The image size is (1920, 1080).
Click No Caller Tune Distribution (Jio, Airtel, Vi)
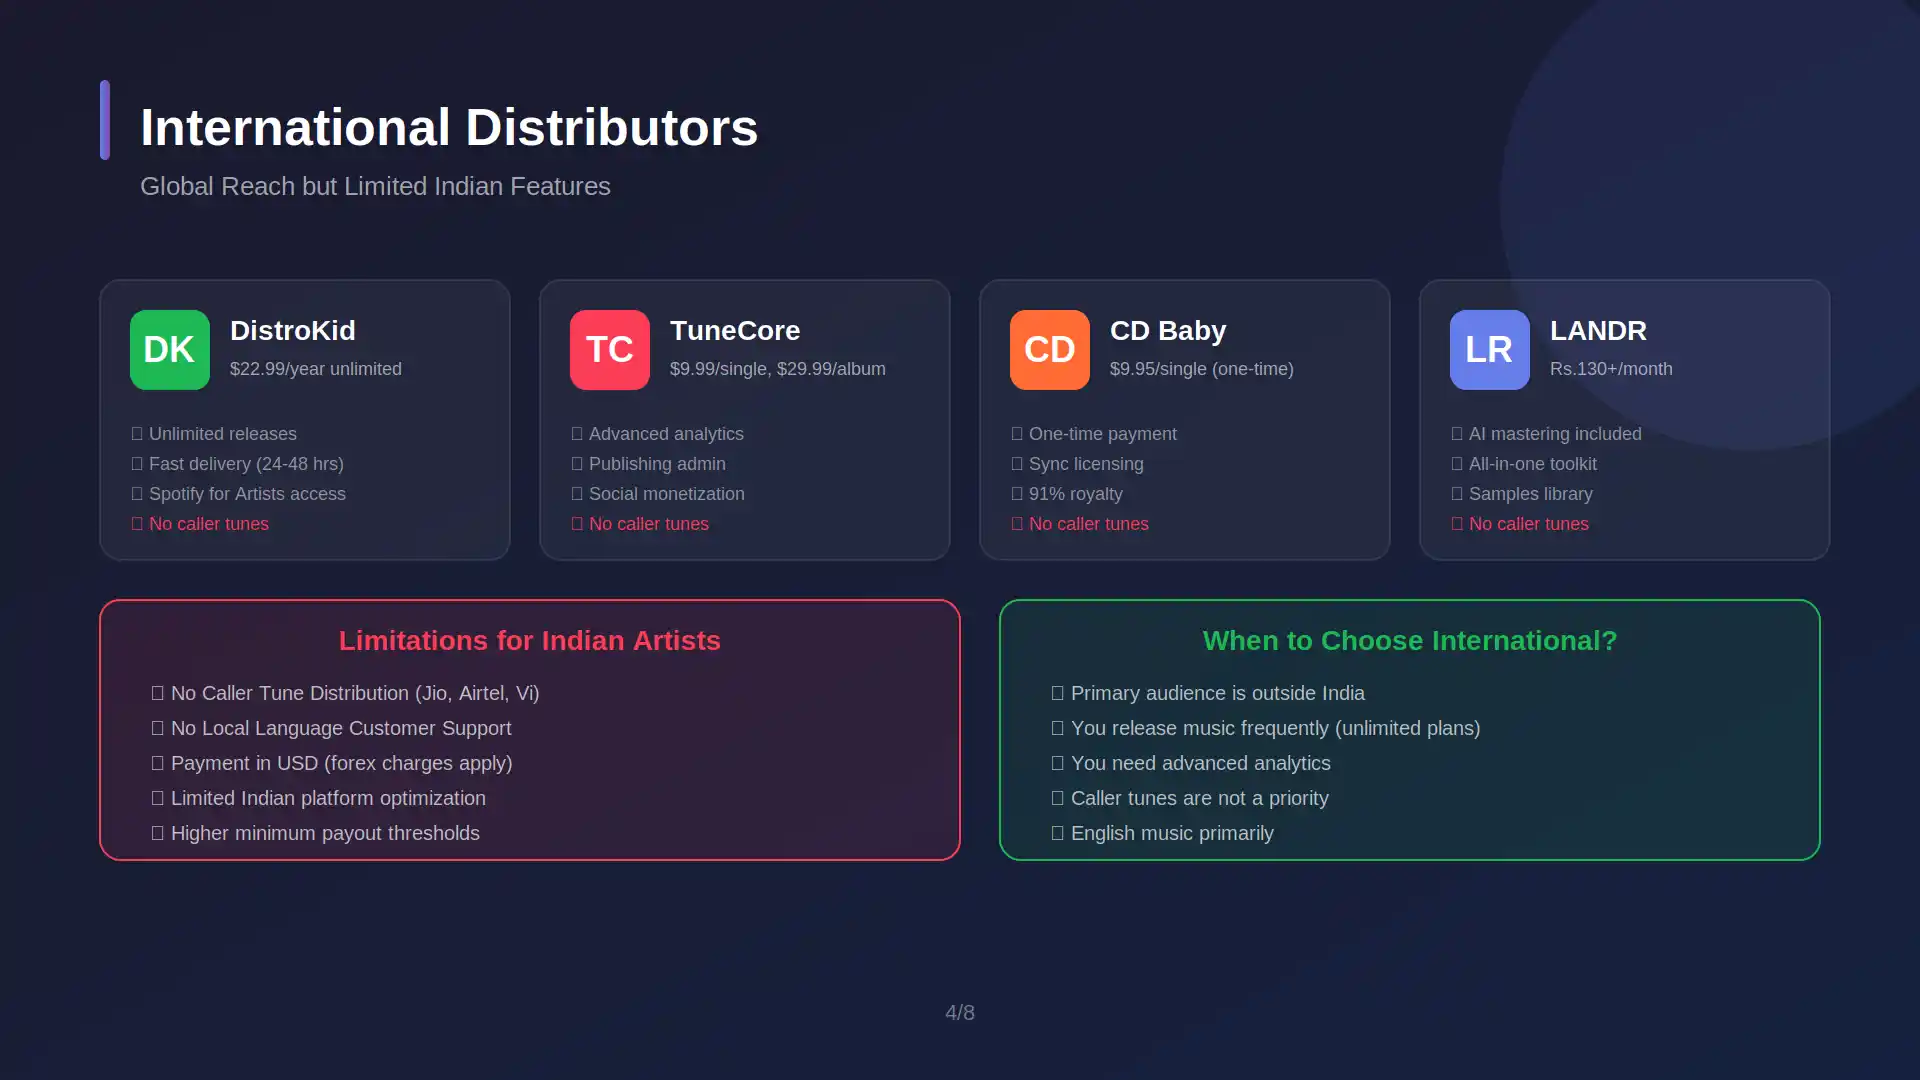pos(345,693)
